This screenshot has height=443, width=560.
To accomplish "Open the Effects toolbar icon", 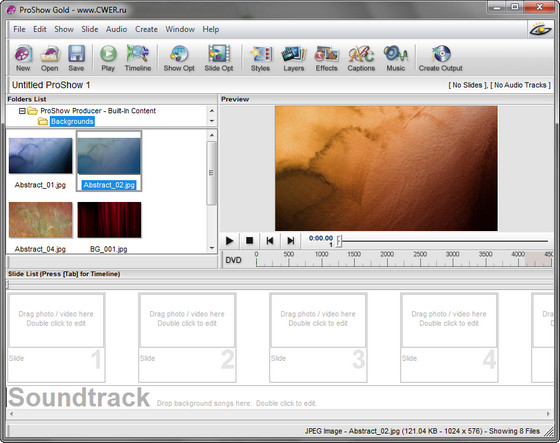I will (326, 58).
